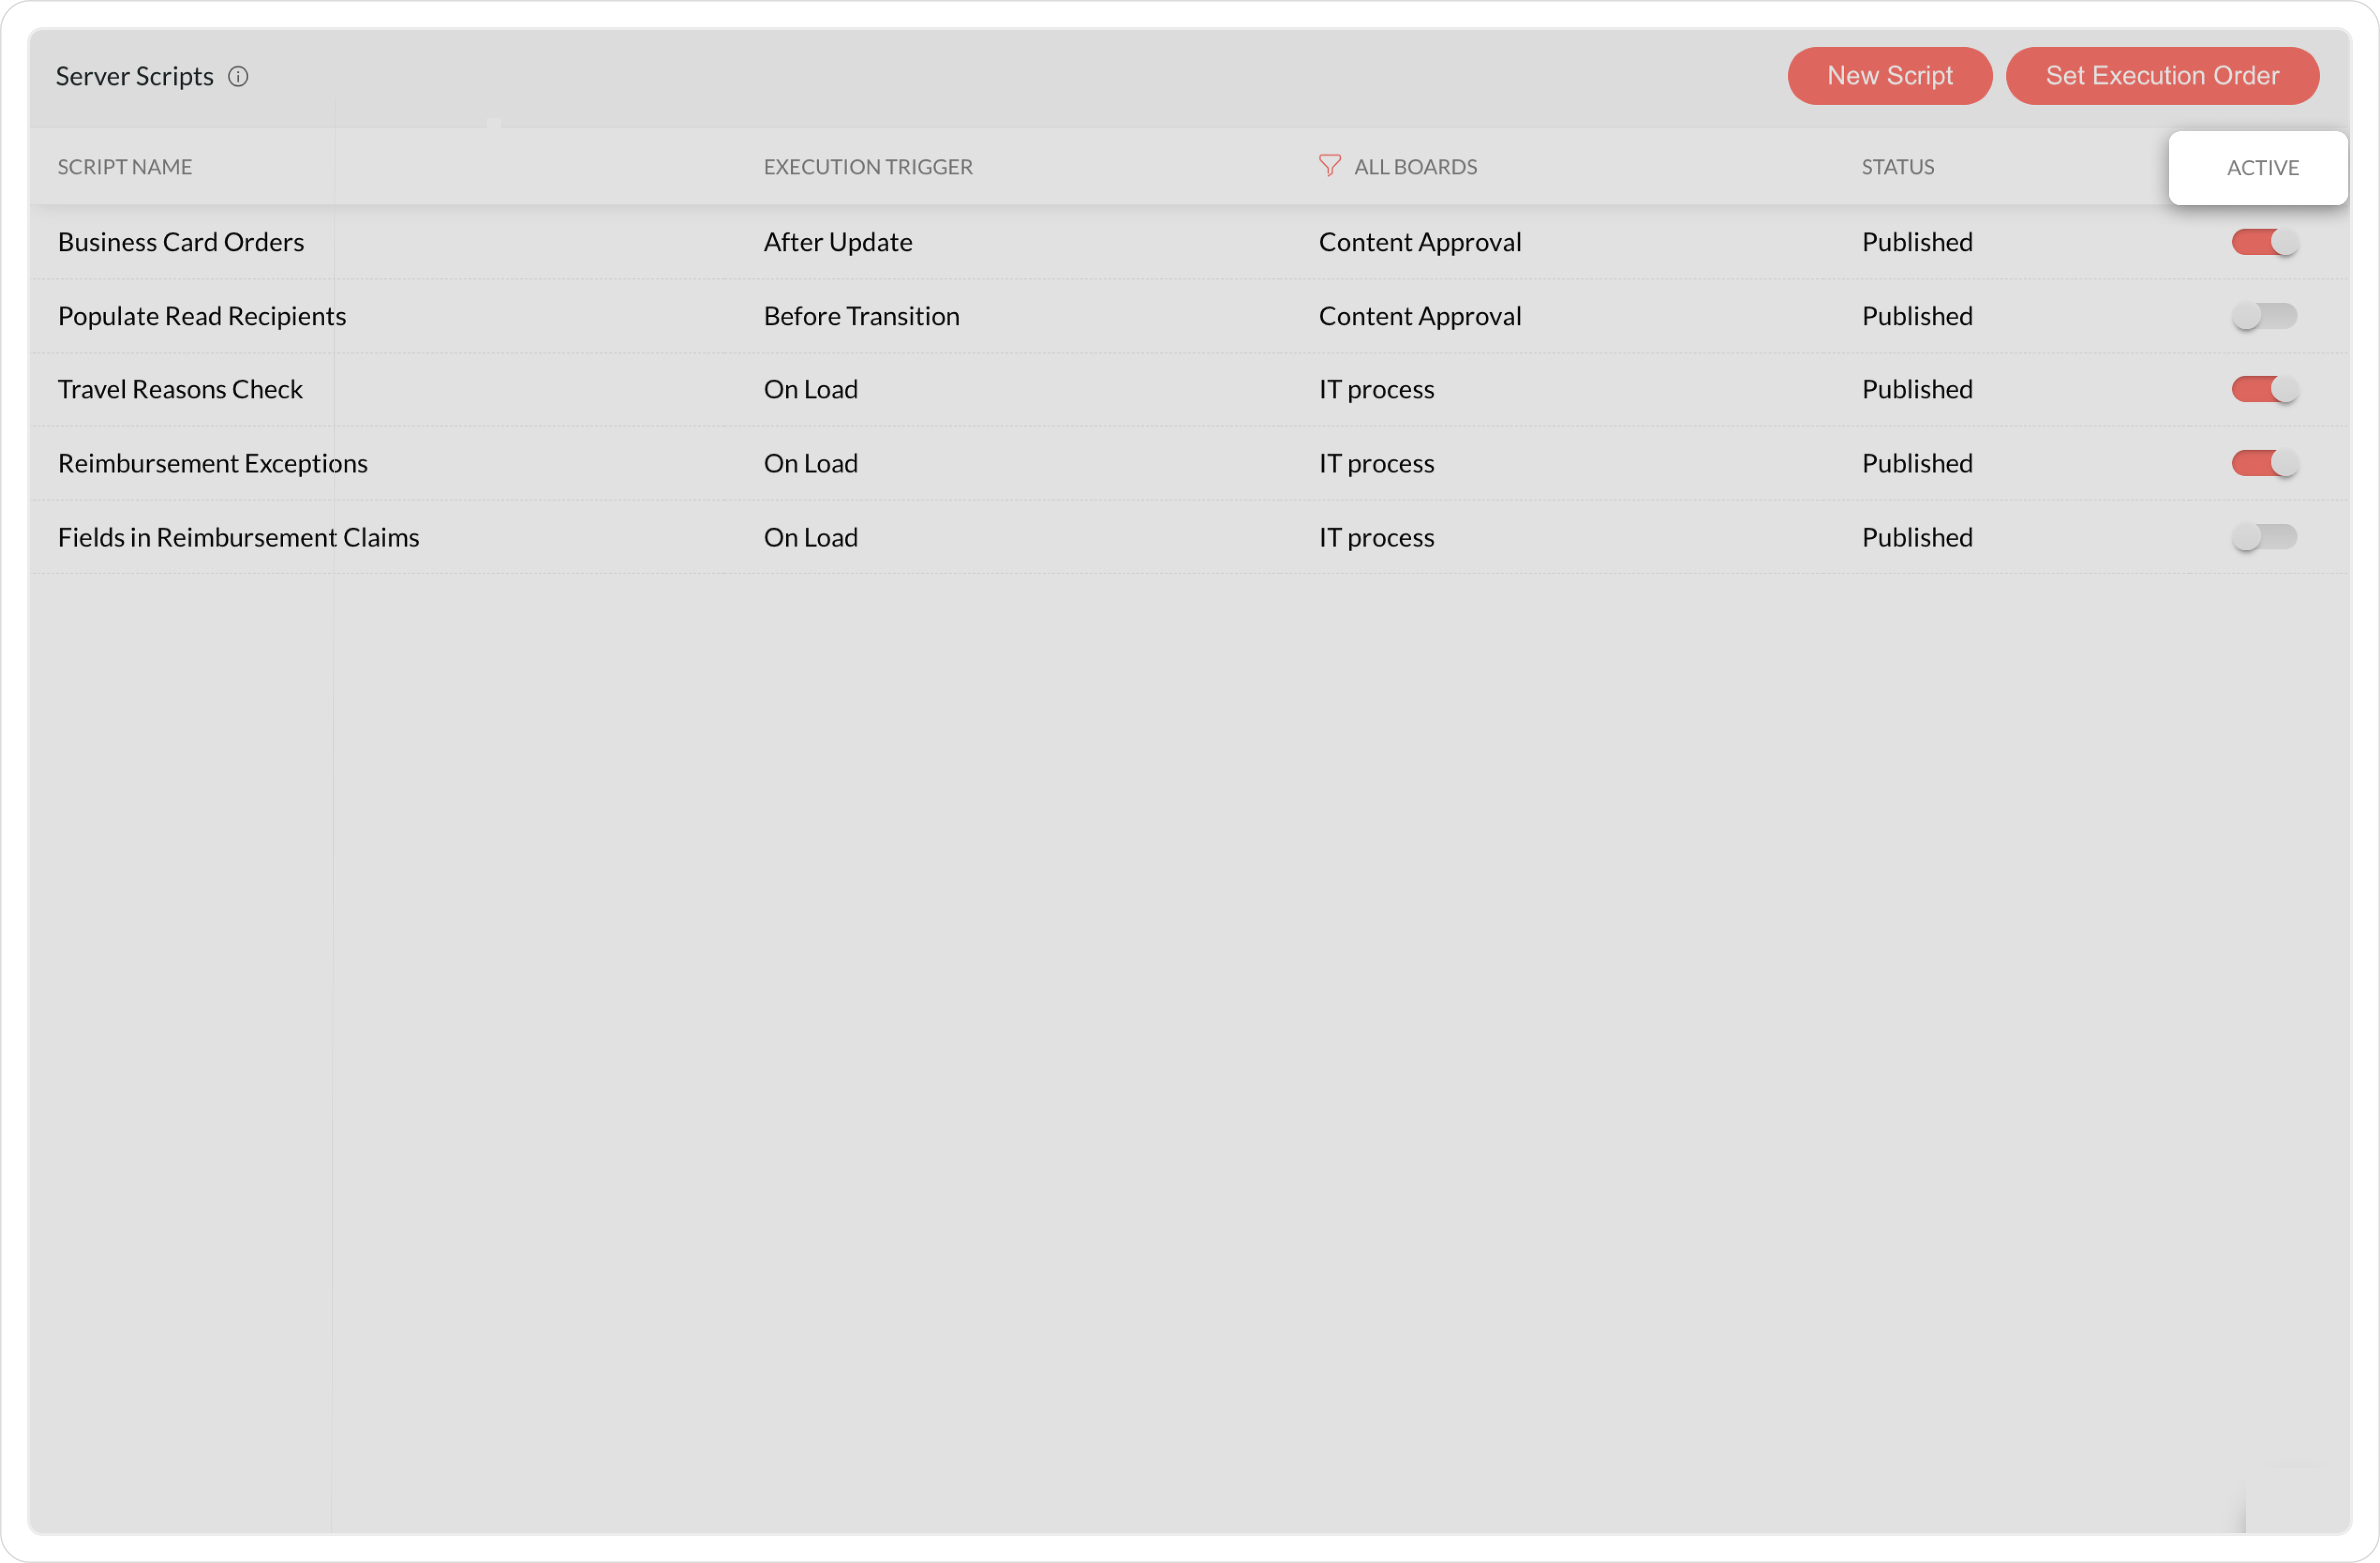The height and width of the screenshot is (1563, 2380).
Task: Turn off the Travel Reasons Check toggle
Action: point(2264,389)
